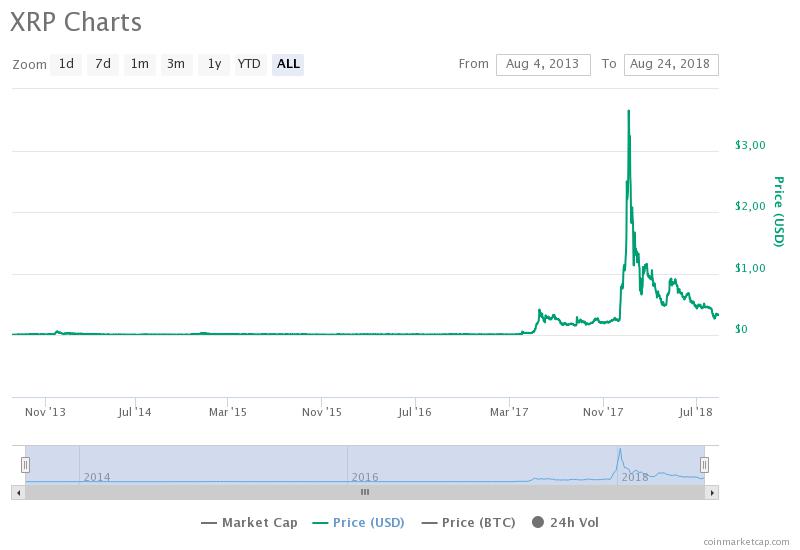This screenshot has width=800, height=550.
Task: Open coinmarketcap.com credit link
Action: [746, 542]
